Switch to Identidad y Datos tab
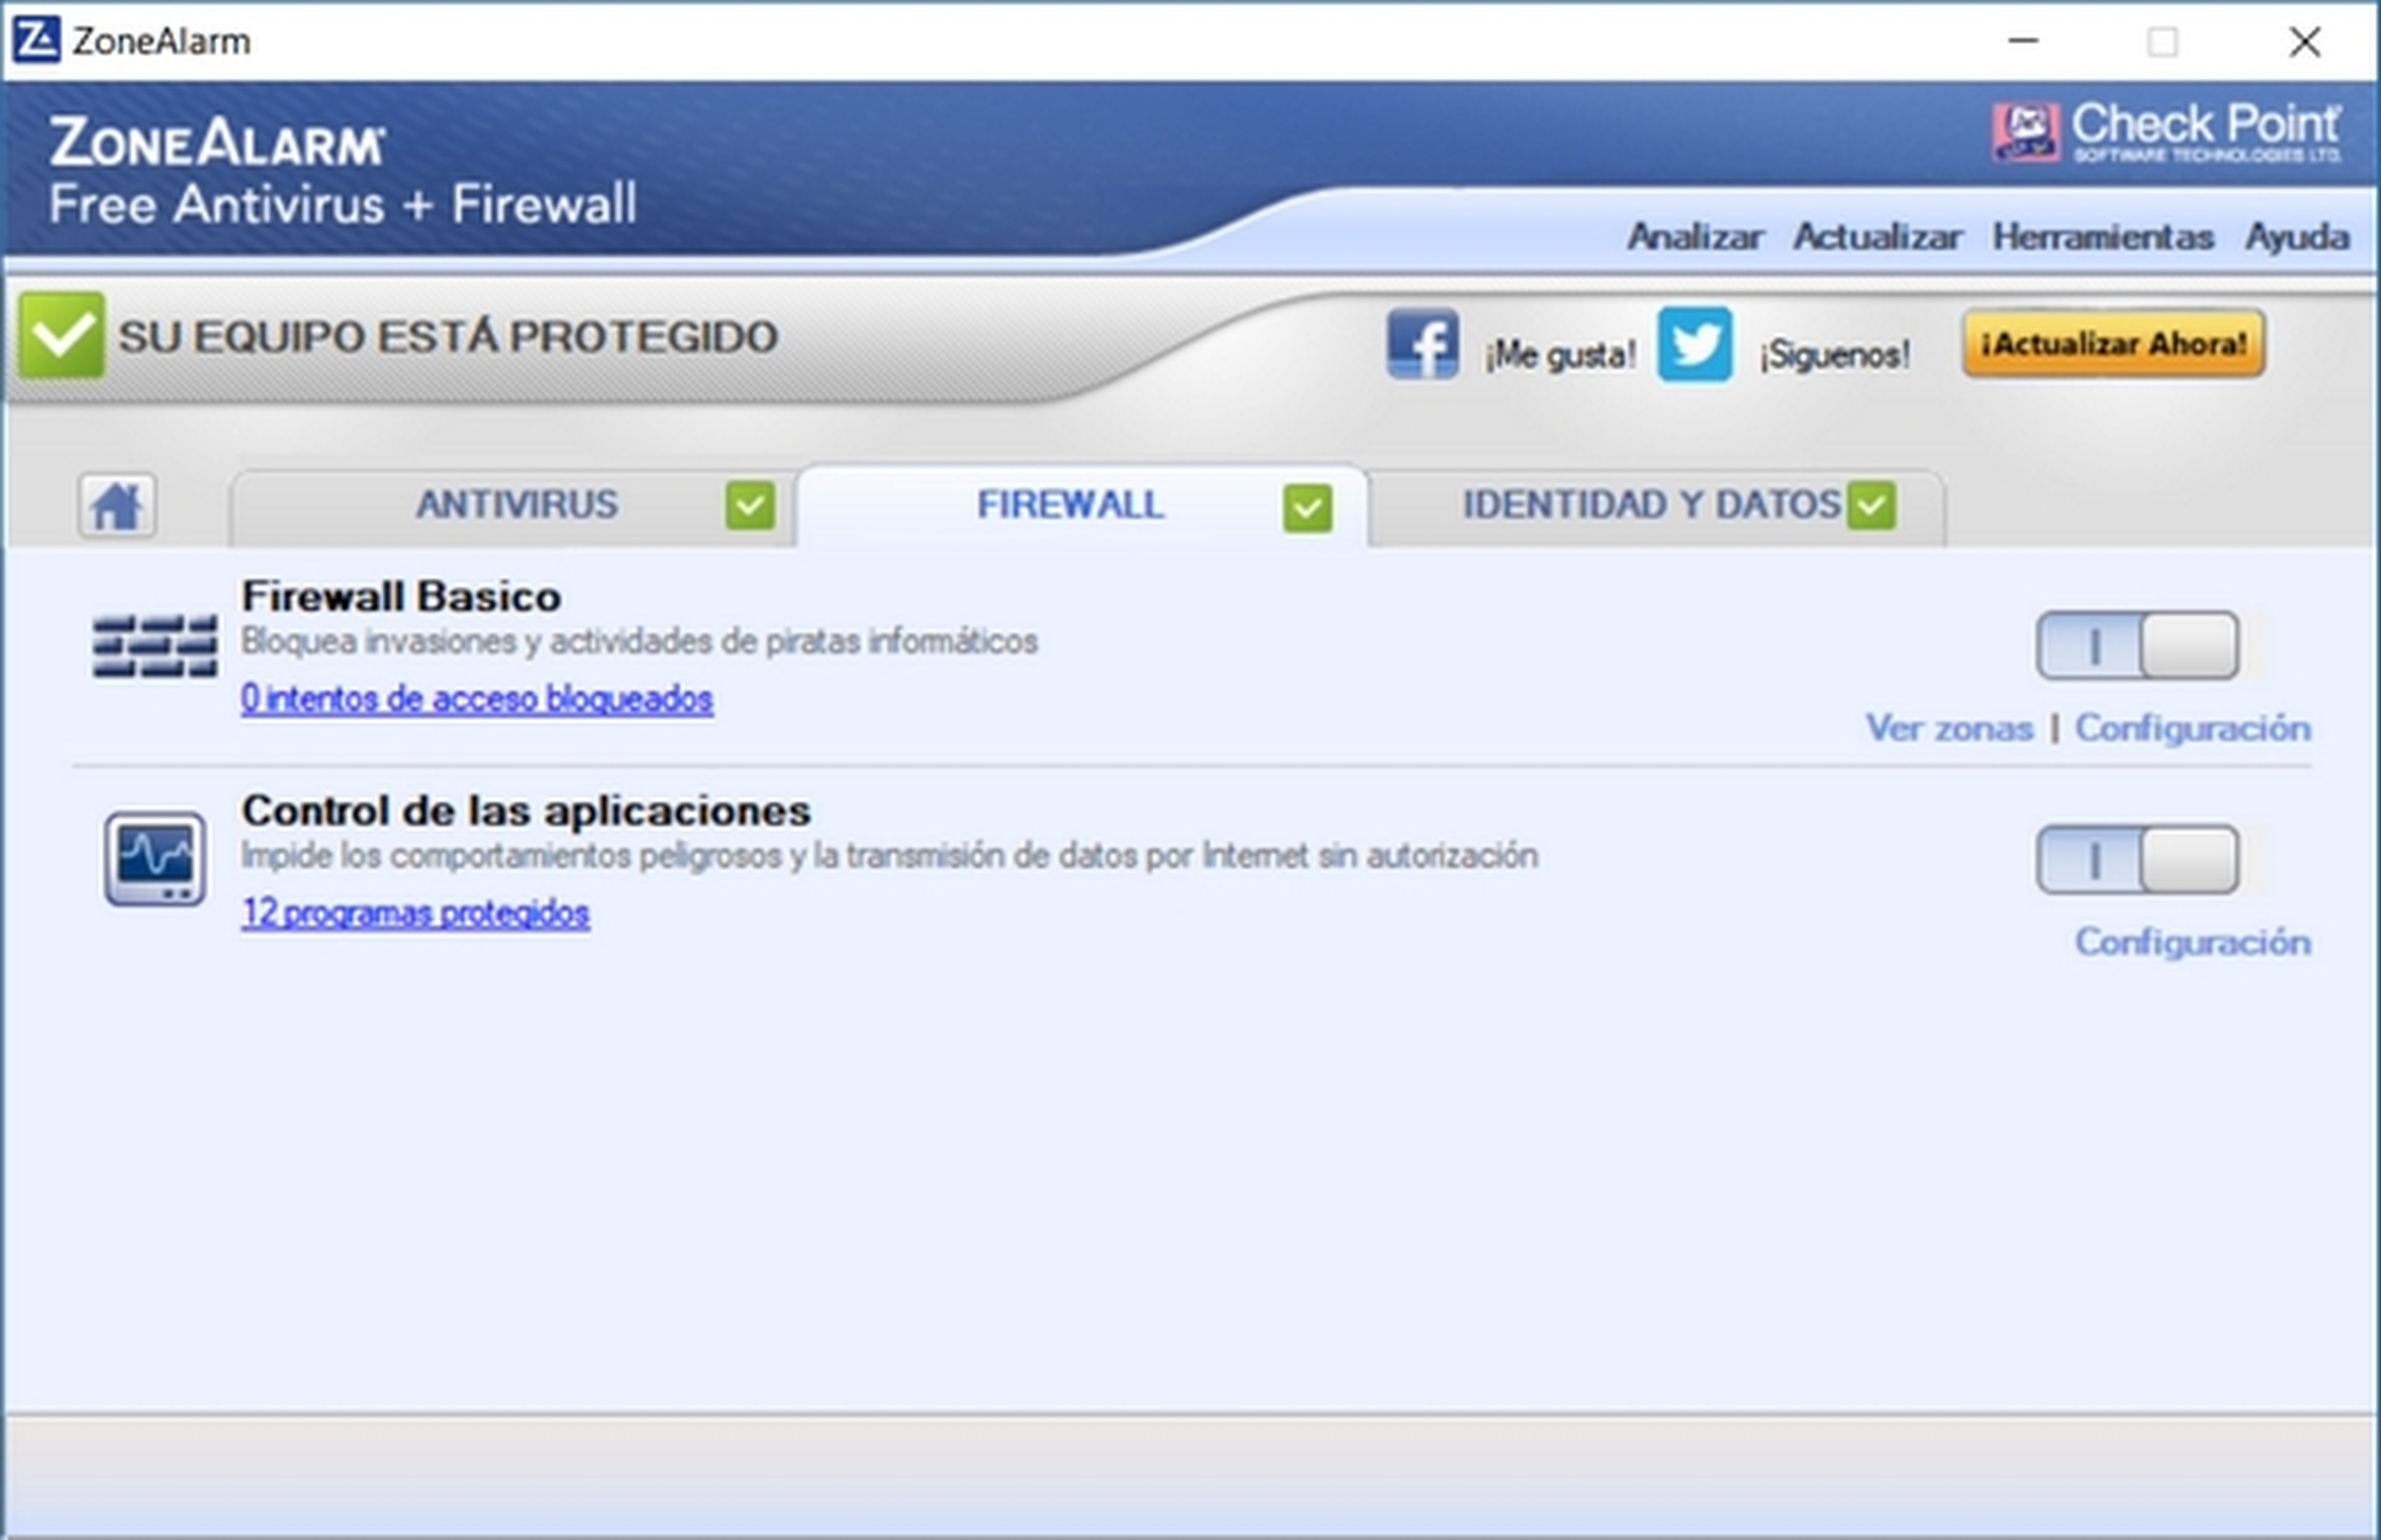Screen dimensions: 2381x1540 click(1650, 505)
